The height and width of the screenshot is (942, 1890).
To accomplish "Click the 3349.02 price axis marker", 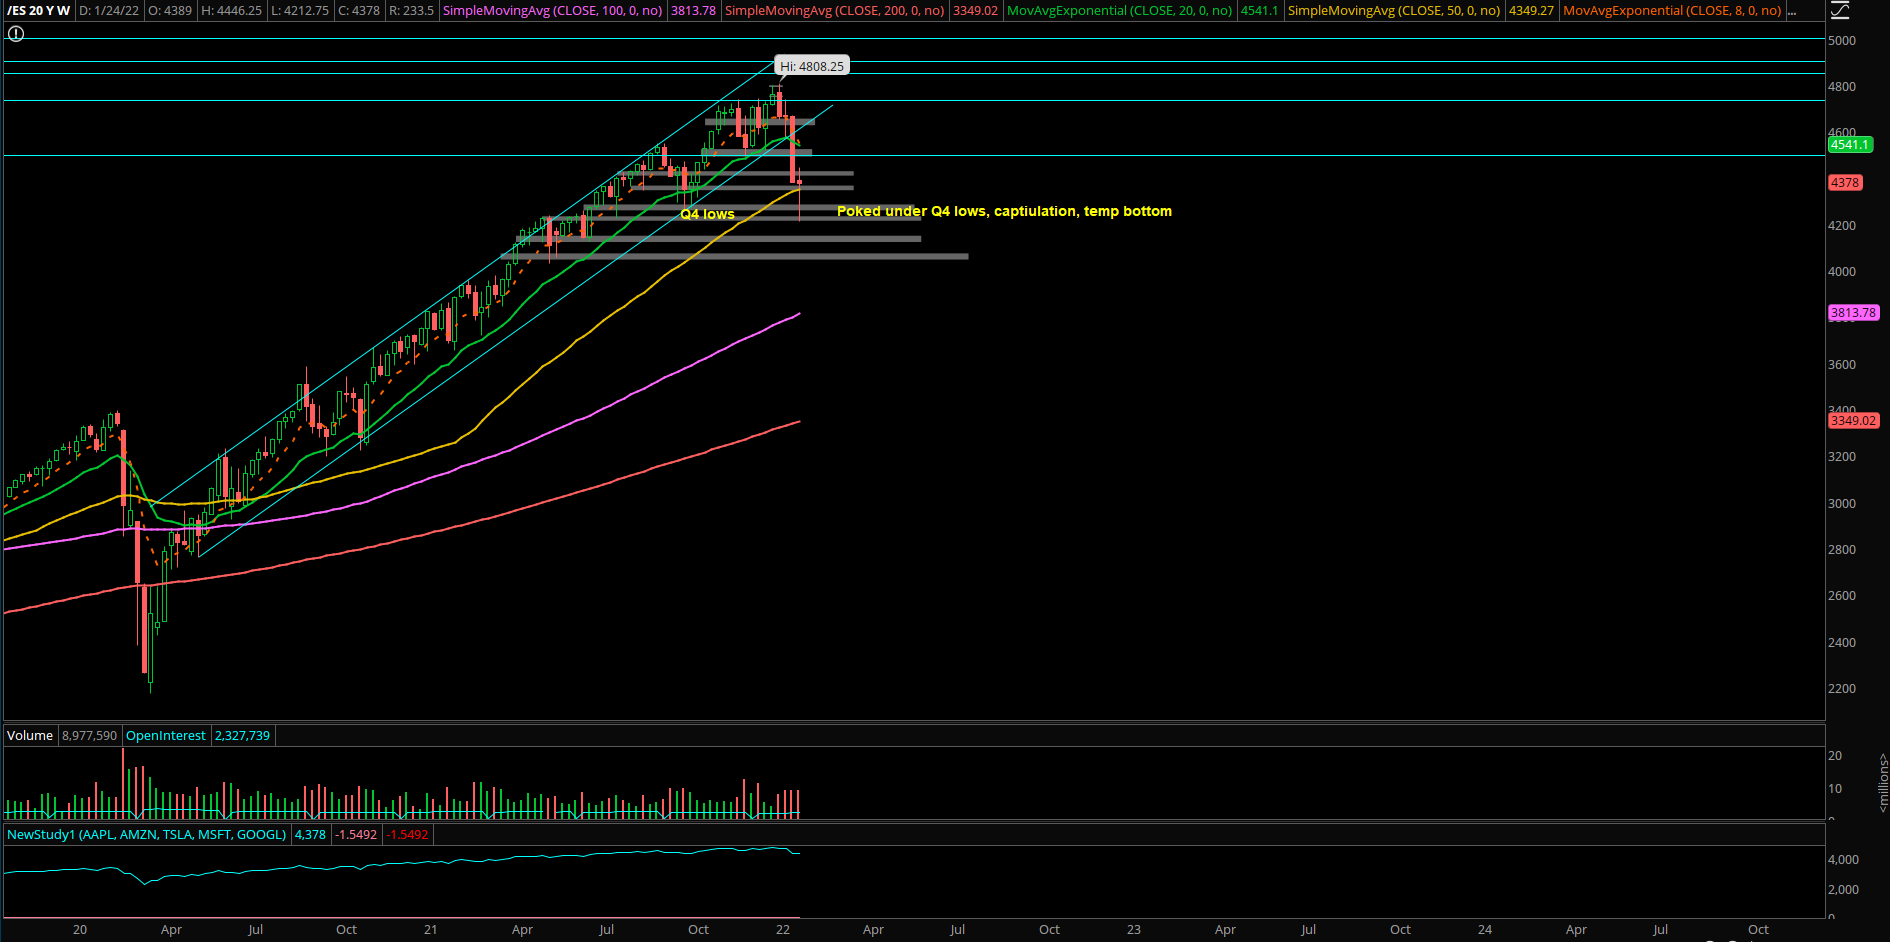I will tap(1852, 421).
